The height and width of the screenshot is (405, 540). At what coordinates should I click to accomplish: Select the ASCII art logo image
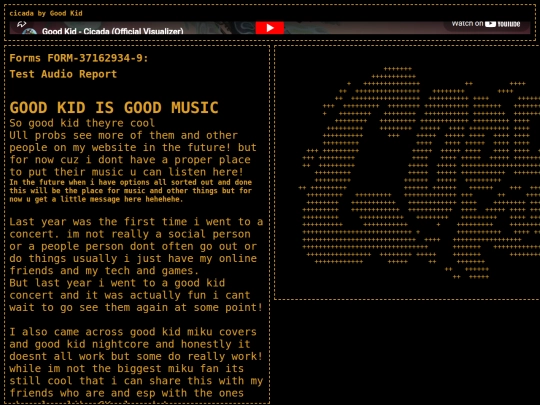pyautogui.click(x=419, y=172)
